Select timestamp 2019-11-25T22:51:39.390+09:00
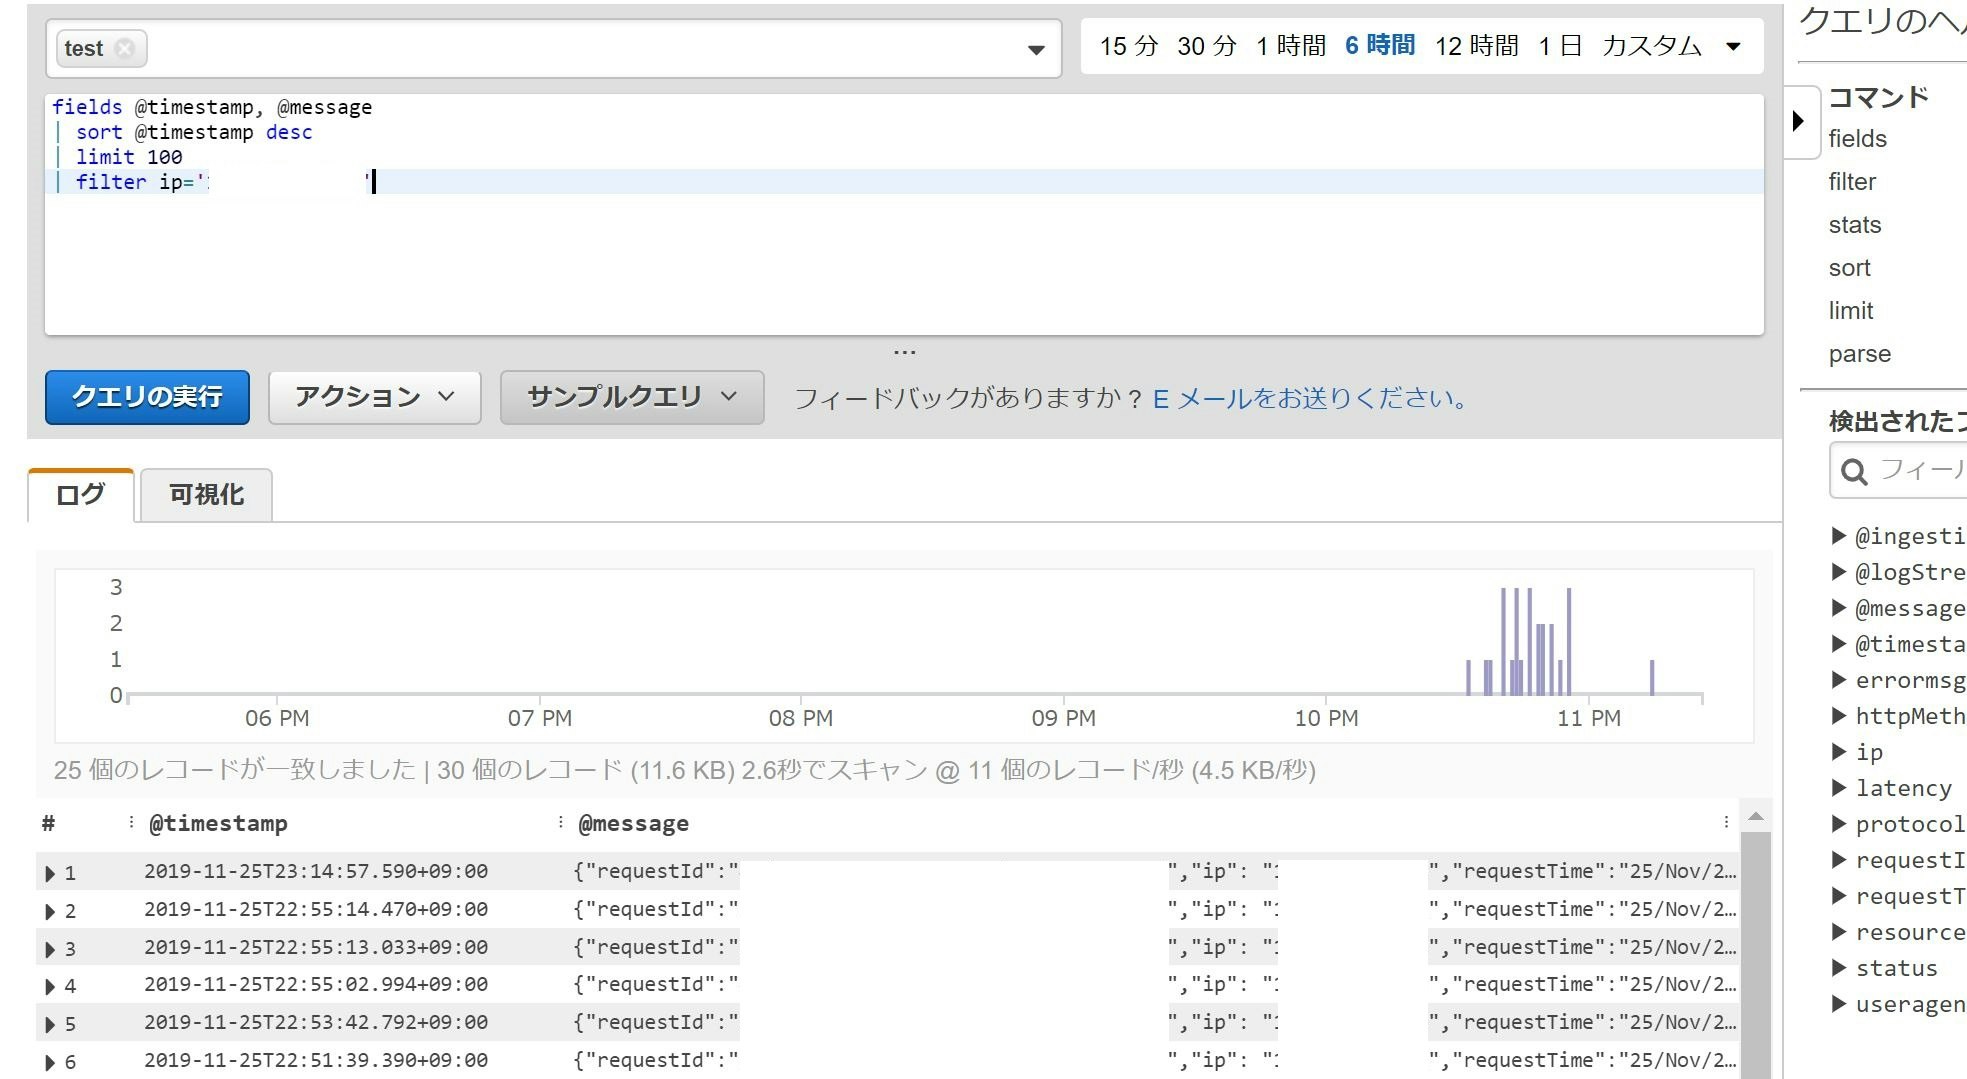The height and width of the screenshot is (1079, 1967). 316,1060
